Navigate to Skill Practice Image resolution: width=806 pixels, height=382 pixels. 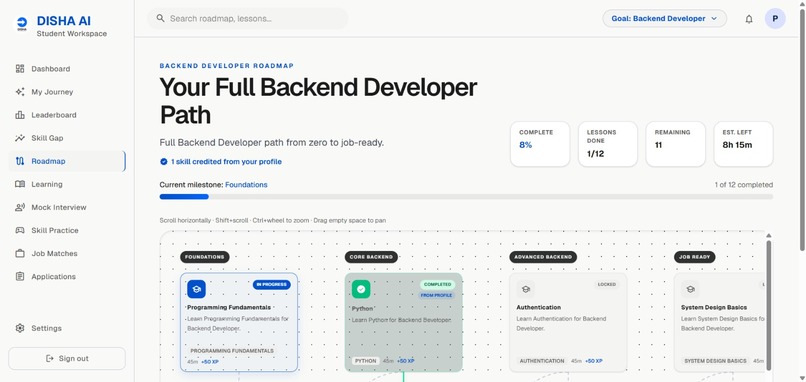(x=67, y=230)
